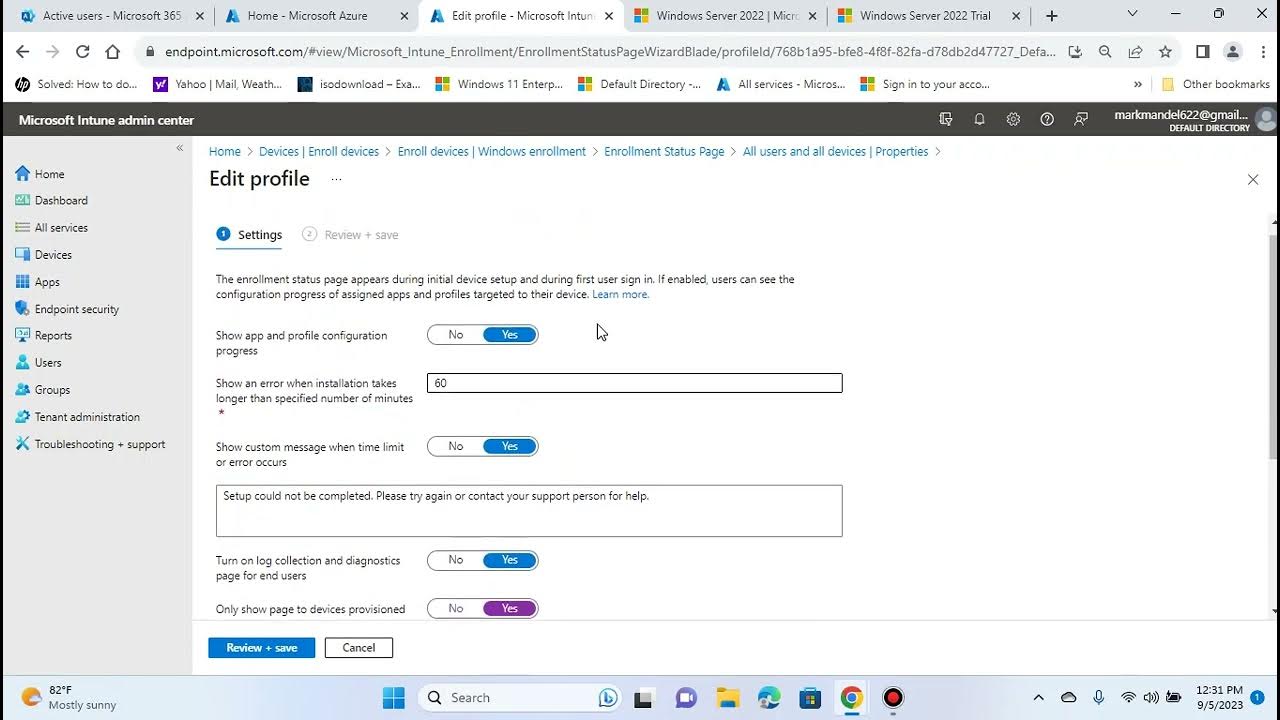Image resolution: width=1280 pixels, height=720 pixels.
Task: Open Home in the Intune sidebar
Action: tap(40, 174)
